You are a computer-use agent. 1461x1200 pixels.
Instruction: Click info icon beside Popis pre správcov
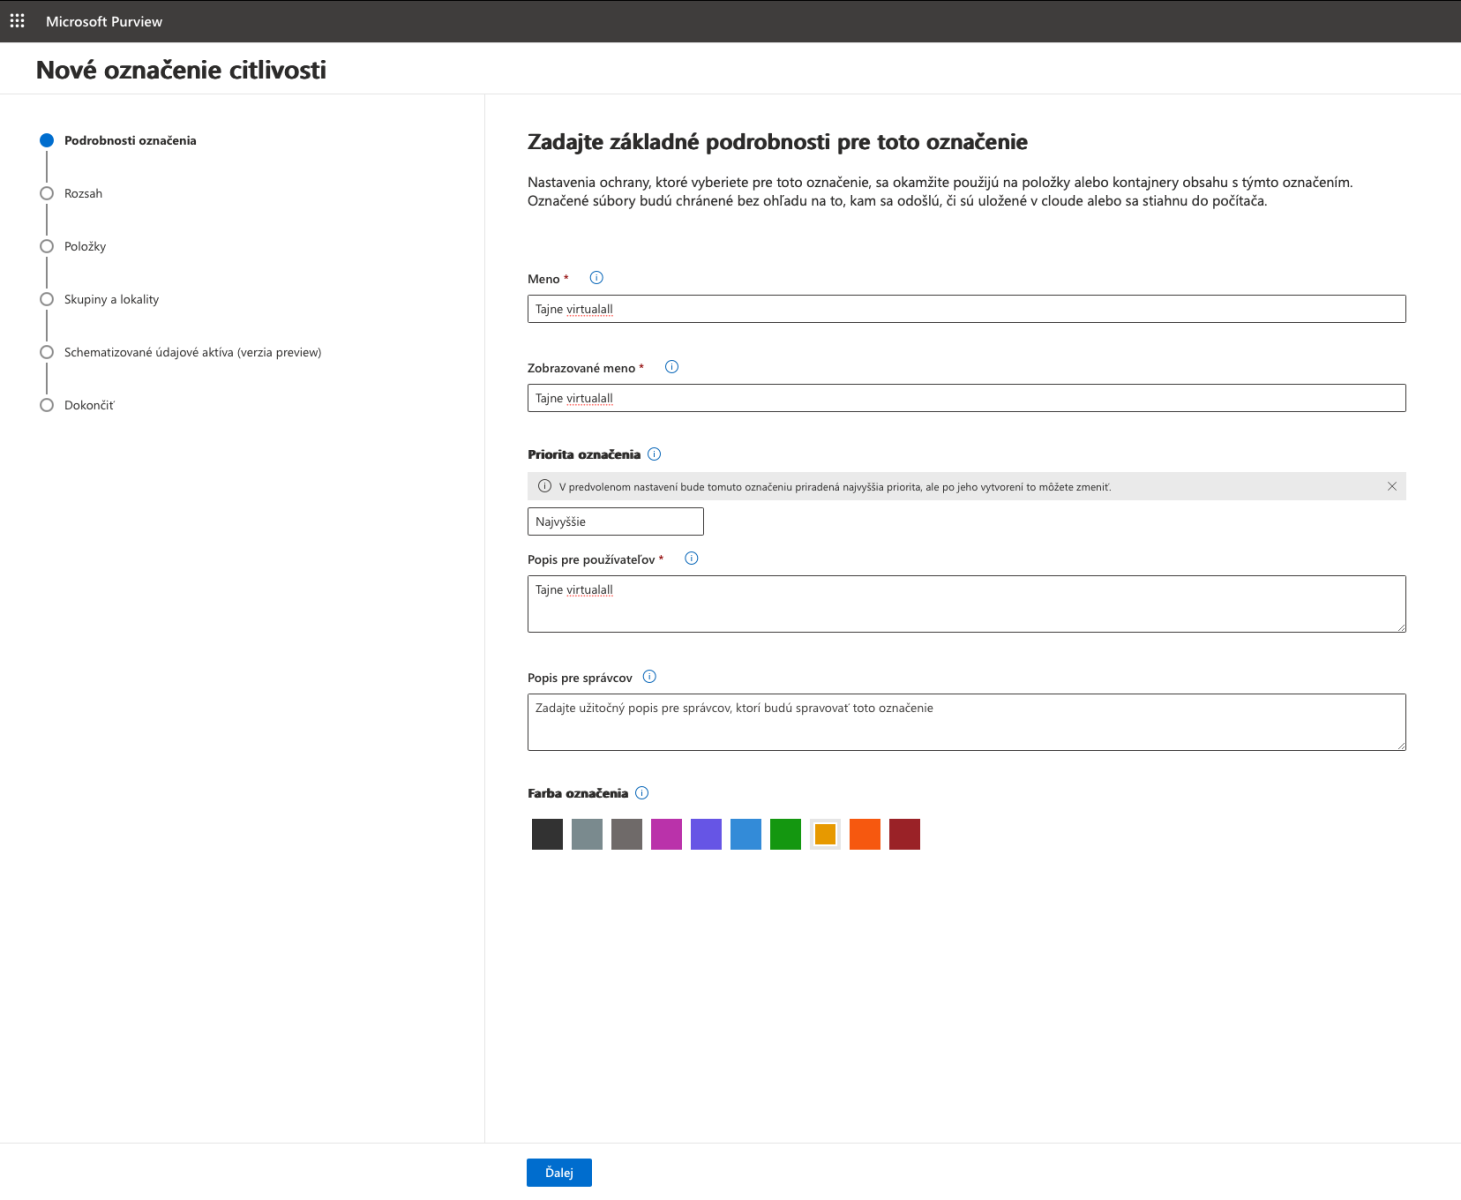click(x=649, y=677)
